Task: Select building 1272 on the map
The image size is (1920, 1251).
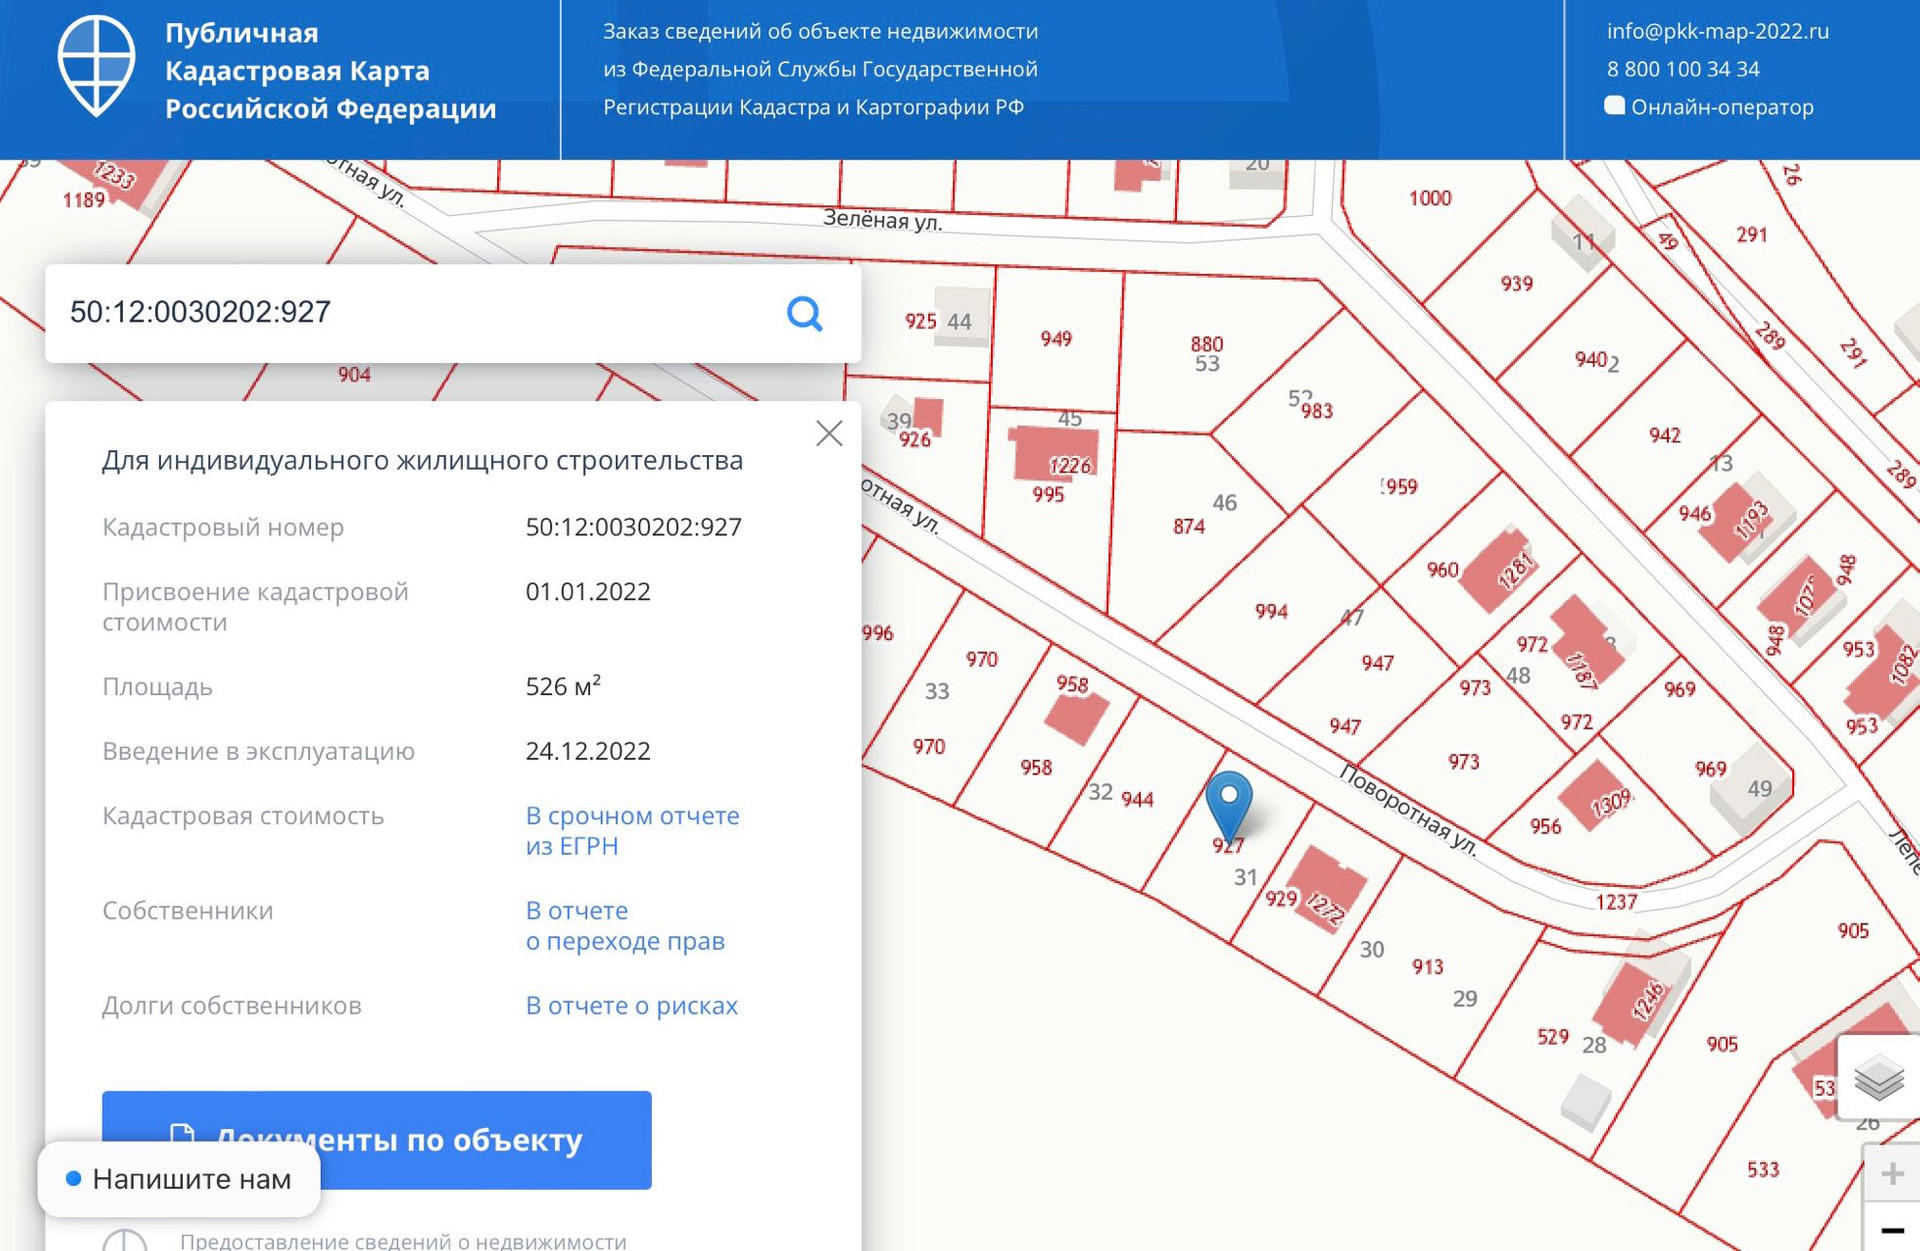Action: [1328, 889]
